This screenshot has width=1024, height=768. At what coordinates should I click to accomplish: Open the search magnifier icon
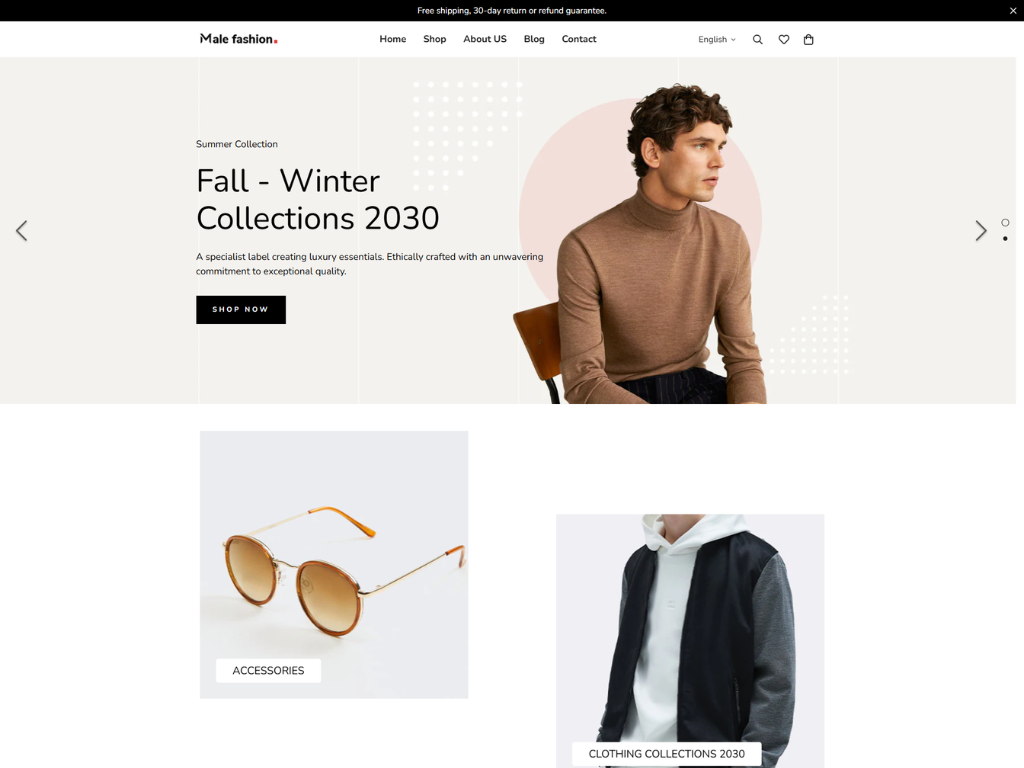pos(758,39)
